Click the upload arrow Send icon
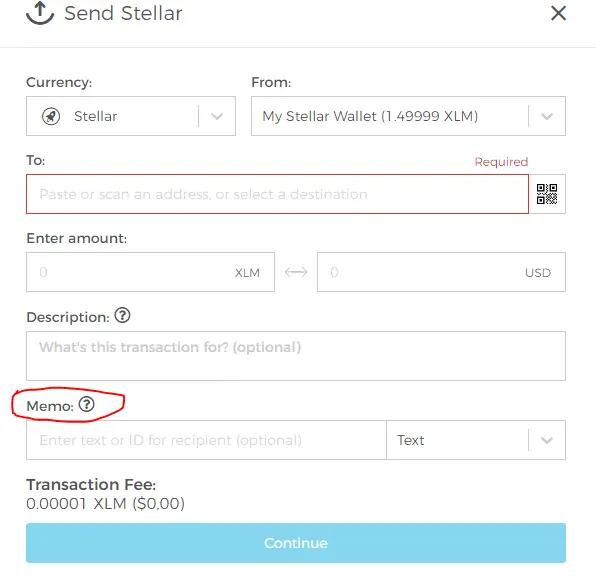The image size is (596, 585). tap(40, 13)
